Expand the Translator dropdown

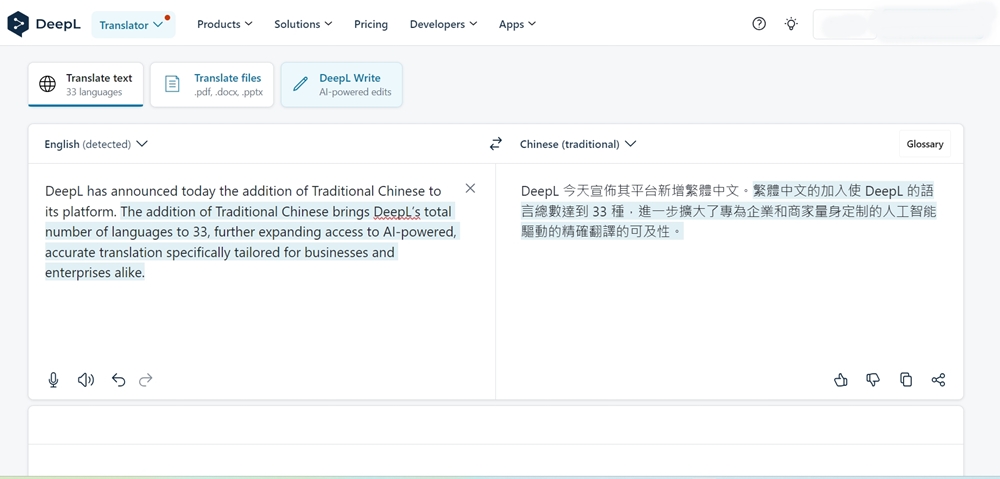point(133,25)
